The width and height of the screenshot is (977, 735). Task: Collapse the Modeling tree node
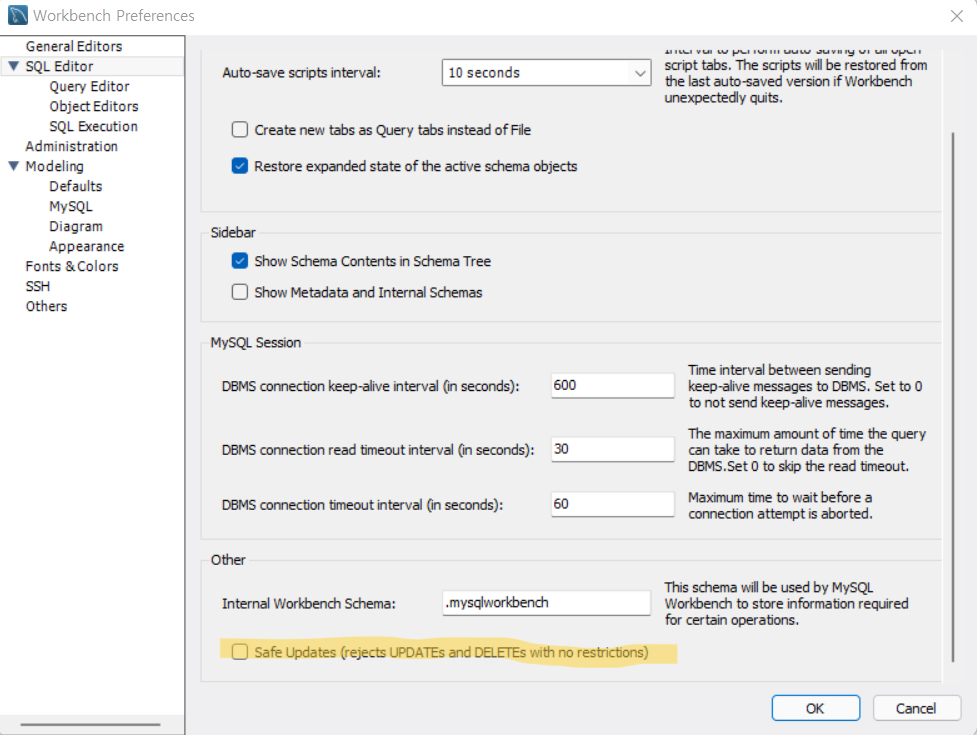[13, 166]
